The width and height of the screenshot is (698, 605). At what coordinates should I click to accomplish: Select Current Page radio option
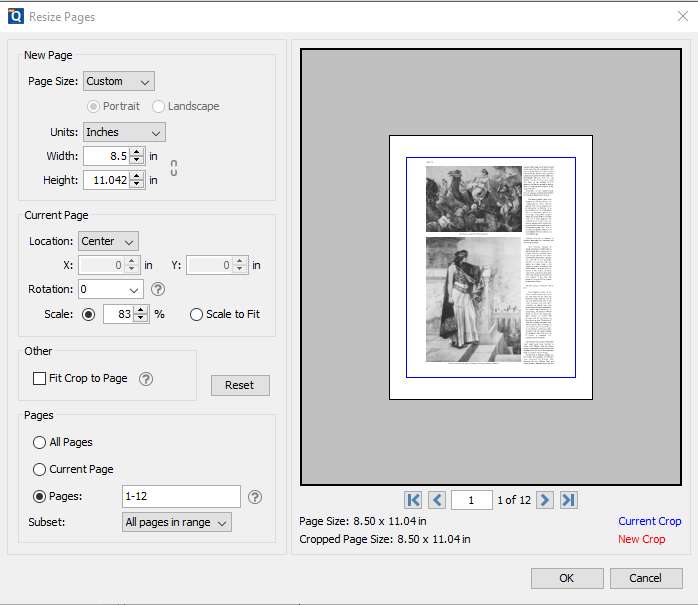39,469
